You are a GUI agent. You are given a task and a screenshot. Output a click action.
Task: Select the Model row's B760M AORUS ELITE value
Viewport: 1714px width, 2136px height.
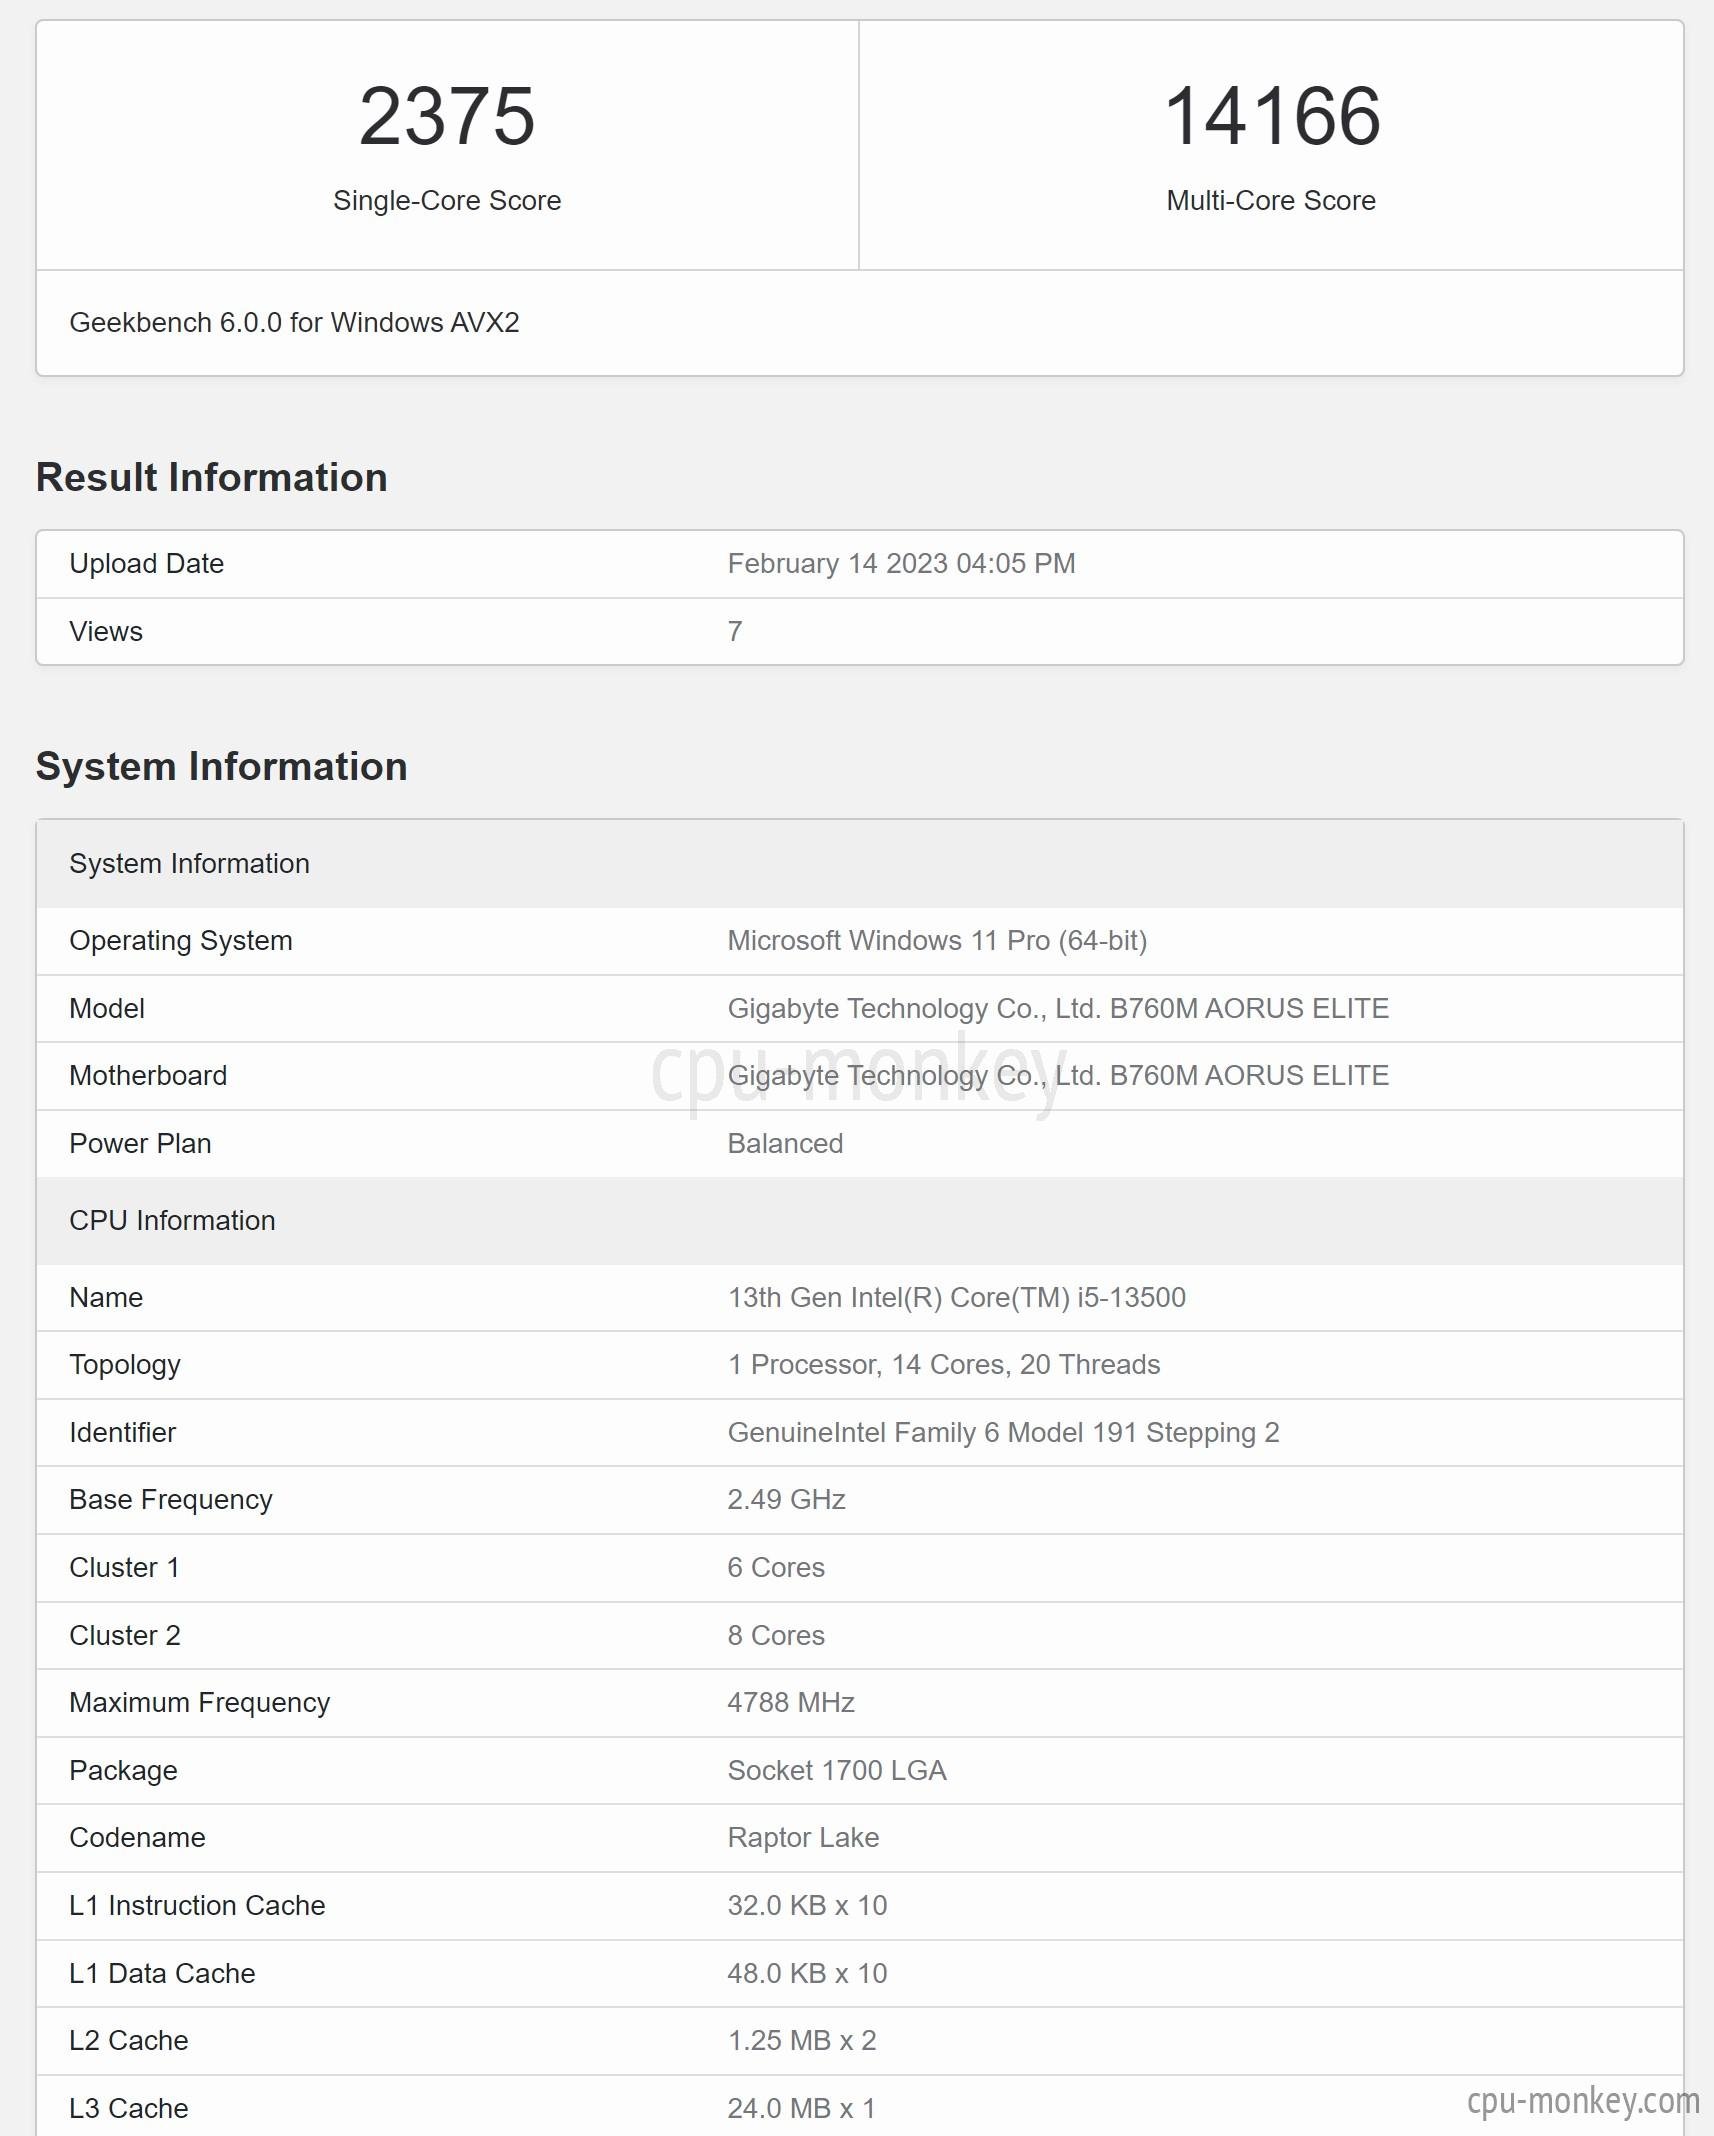point(1058,1008)
